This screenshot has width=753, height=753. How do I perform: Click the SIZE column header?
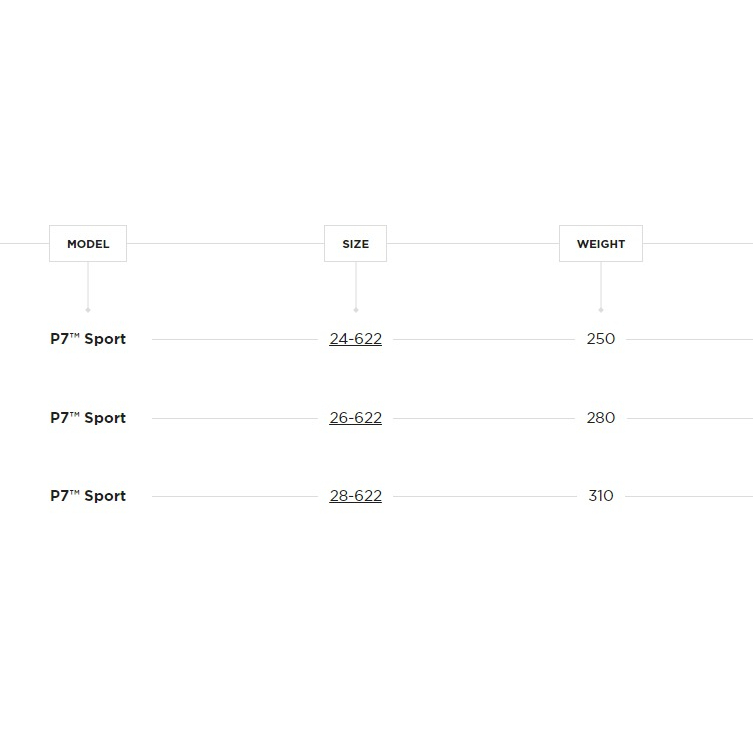tap(355, 244)
